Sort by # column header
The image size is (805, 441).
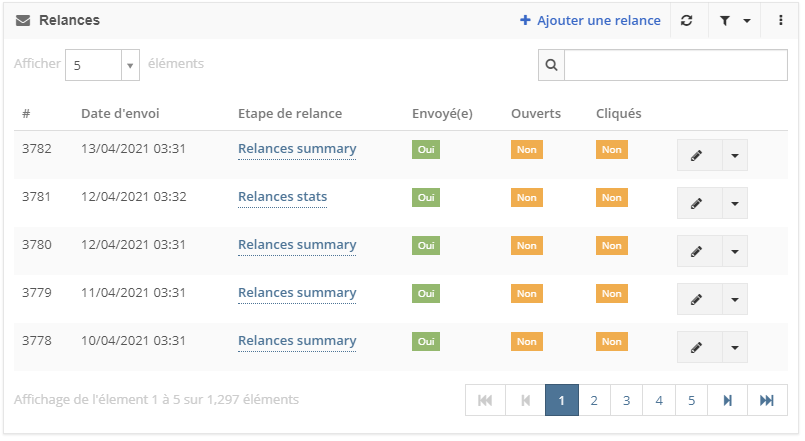click(x=26, y=113)
